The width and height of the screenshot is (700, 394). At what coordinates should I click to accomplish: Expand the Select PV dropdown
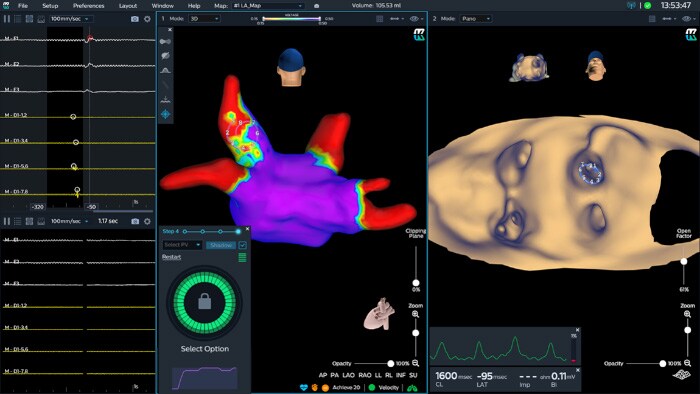point(182,245)
